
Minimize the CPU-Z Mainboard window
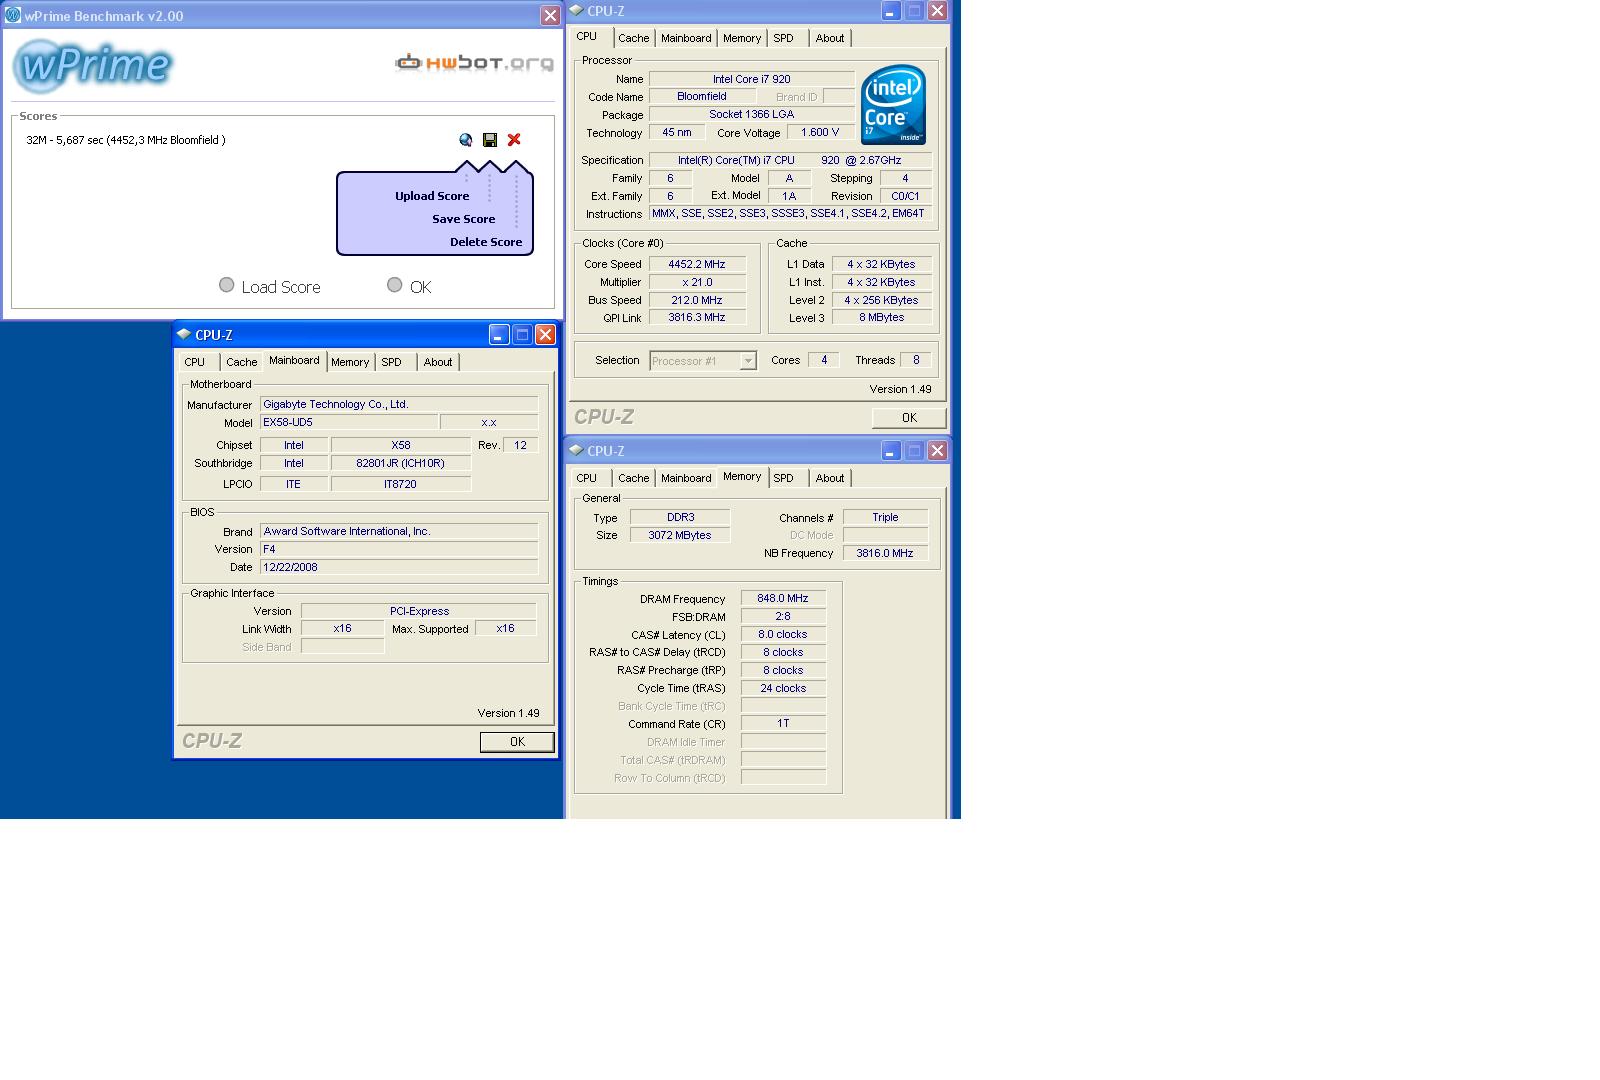[499, 335]
